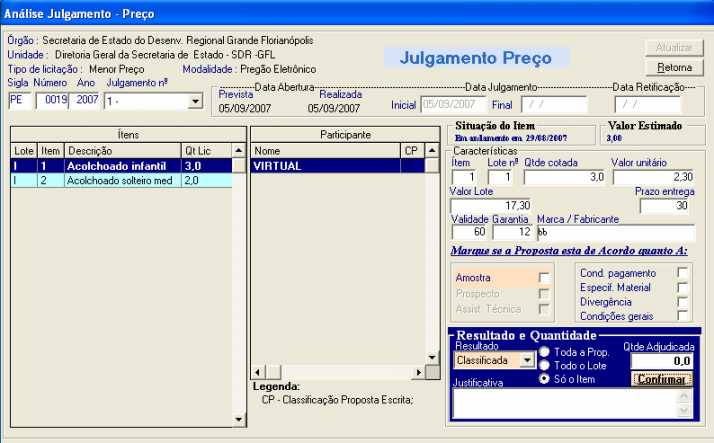Screen dimensions: 714x443
Task: Click the Lote nº field
Action: click(x=500, y=177)
